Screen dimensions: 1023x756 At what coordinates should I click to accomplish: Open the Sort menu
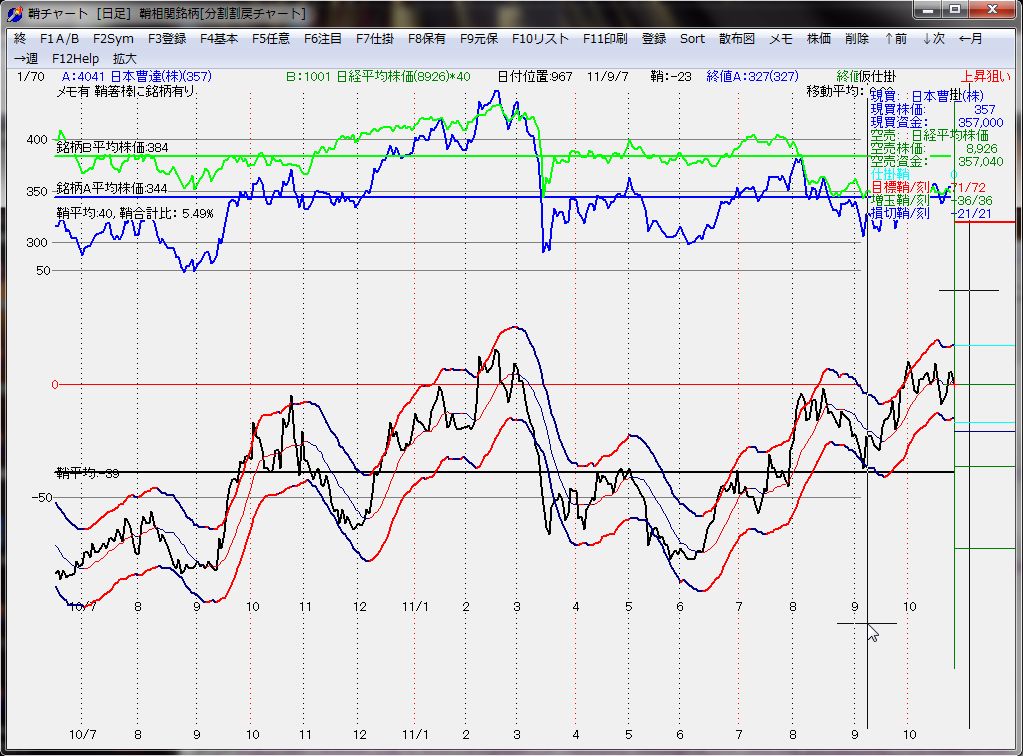692,38
